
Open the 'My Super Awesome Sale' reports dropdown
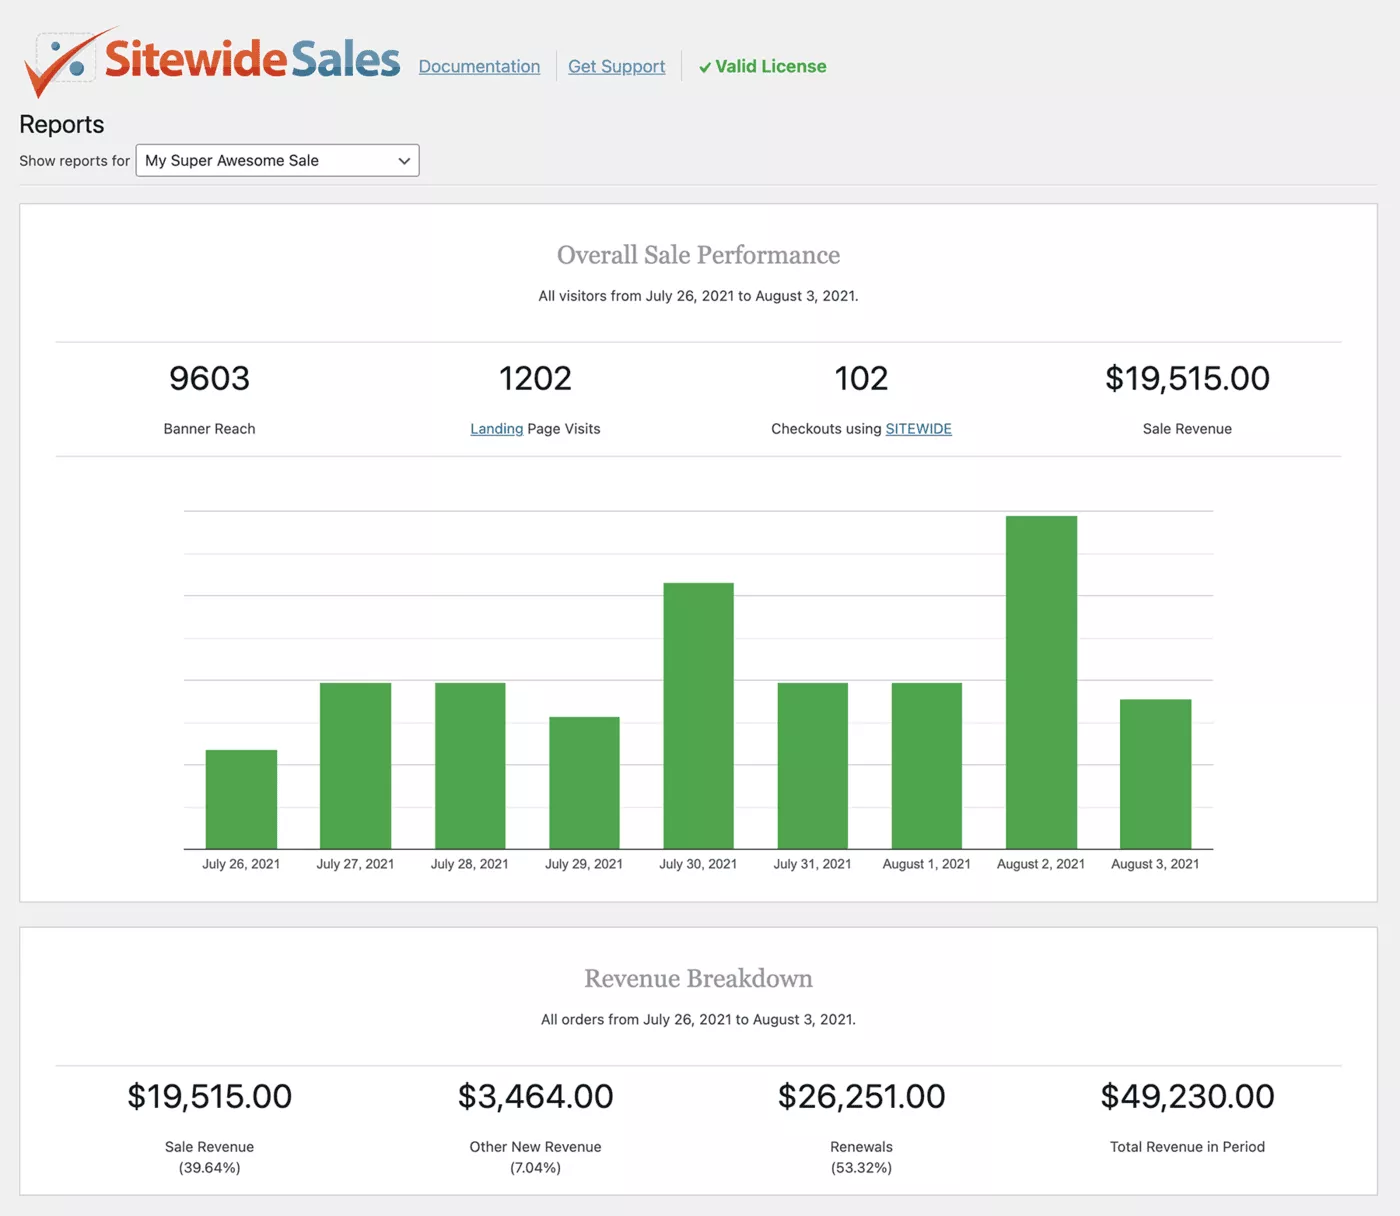(x=277, y=160)
